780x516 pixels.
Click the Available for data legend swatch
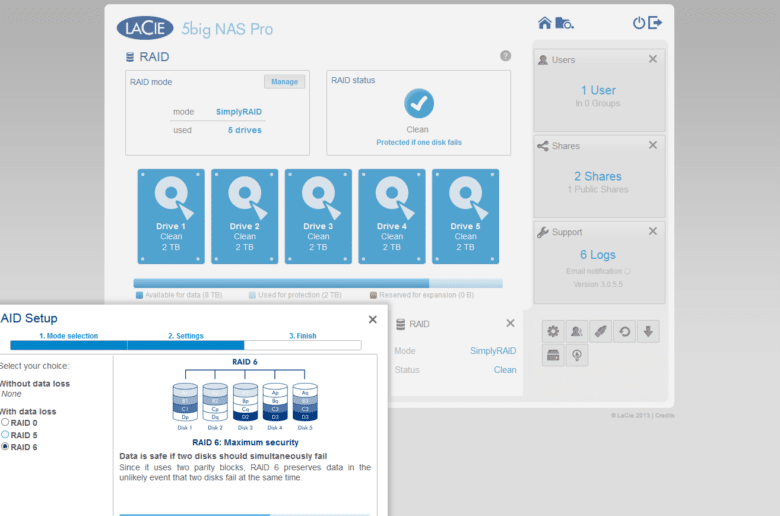[139, 295]
